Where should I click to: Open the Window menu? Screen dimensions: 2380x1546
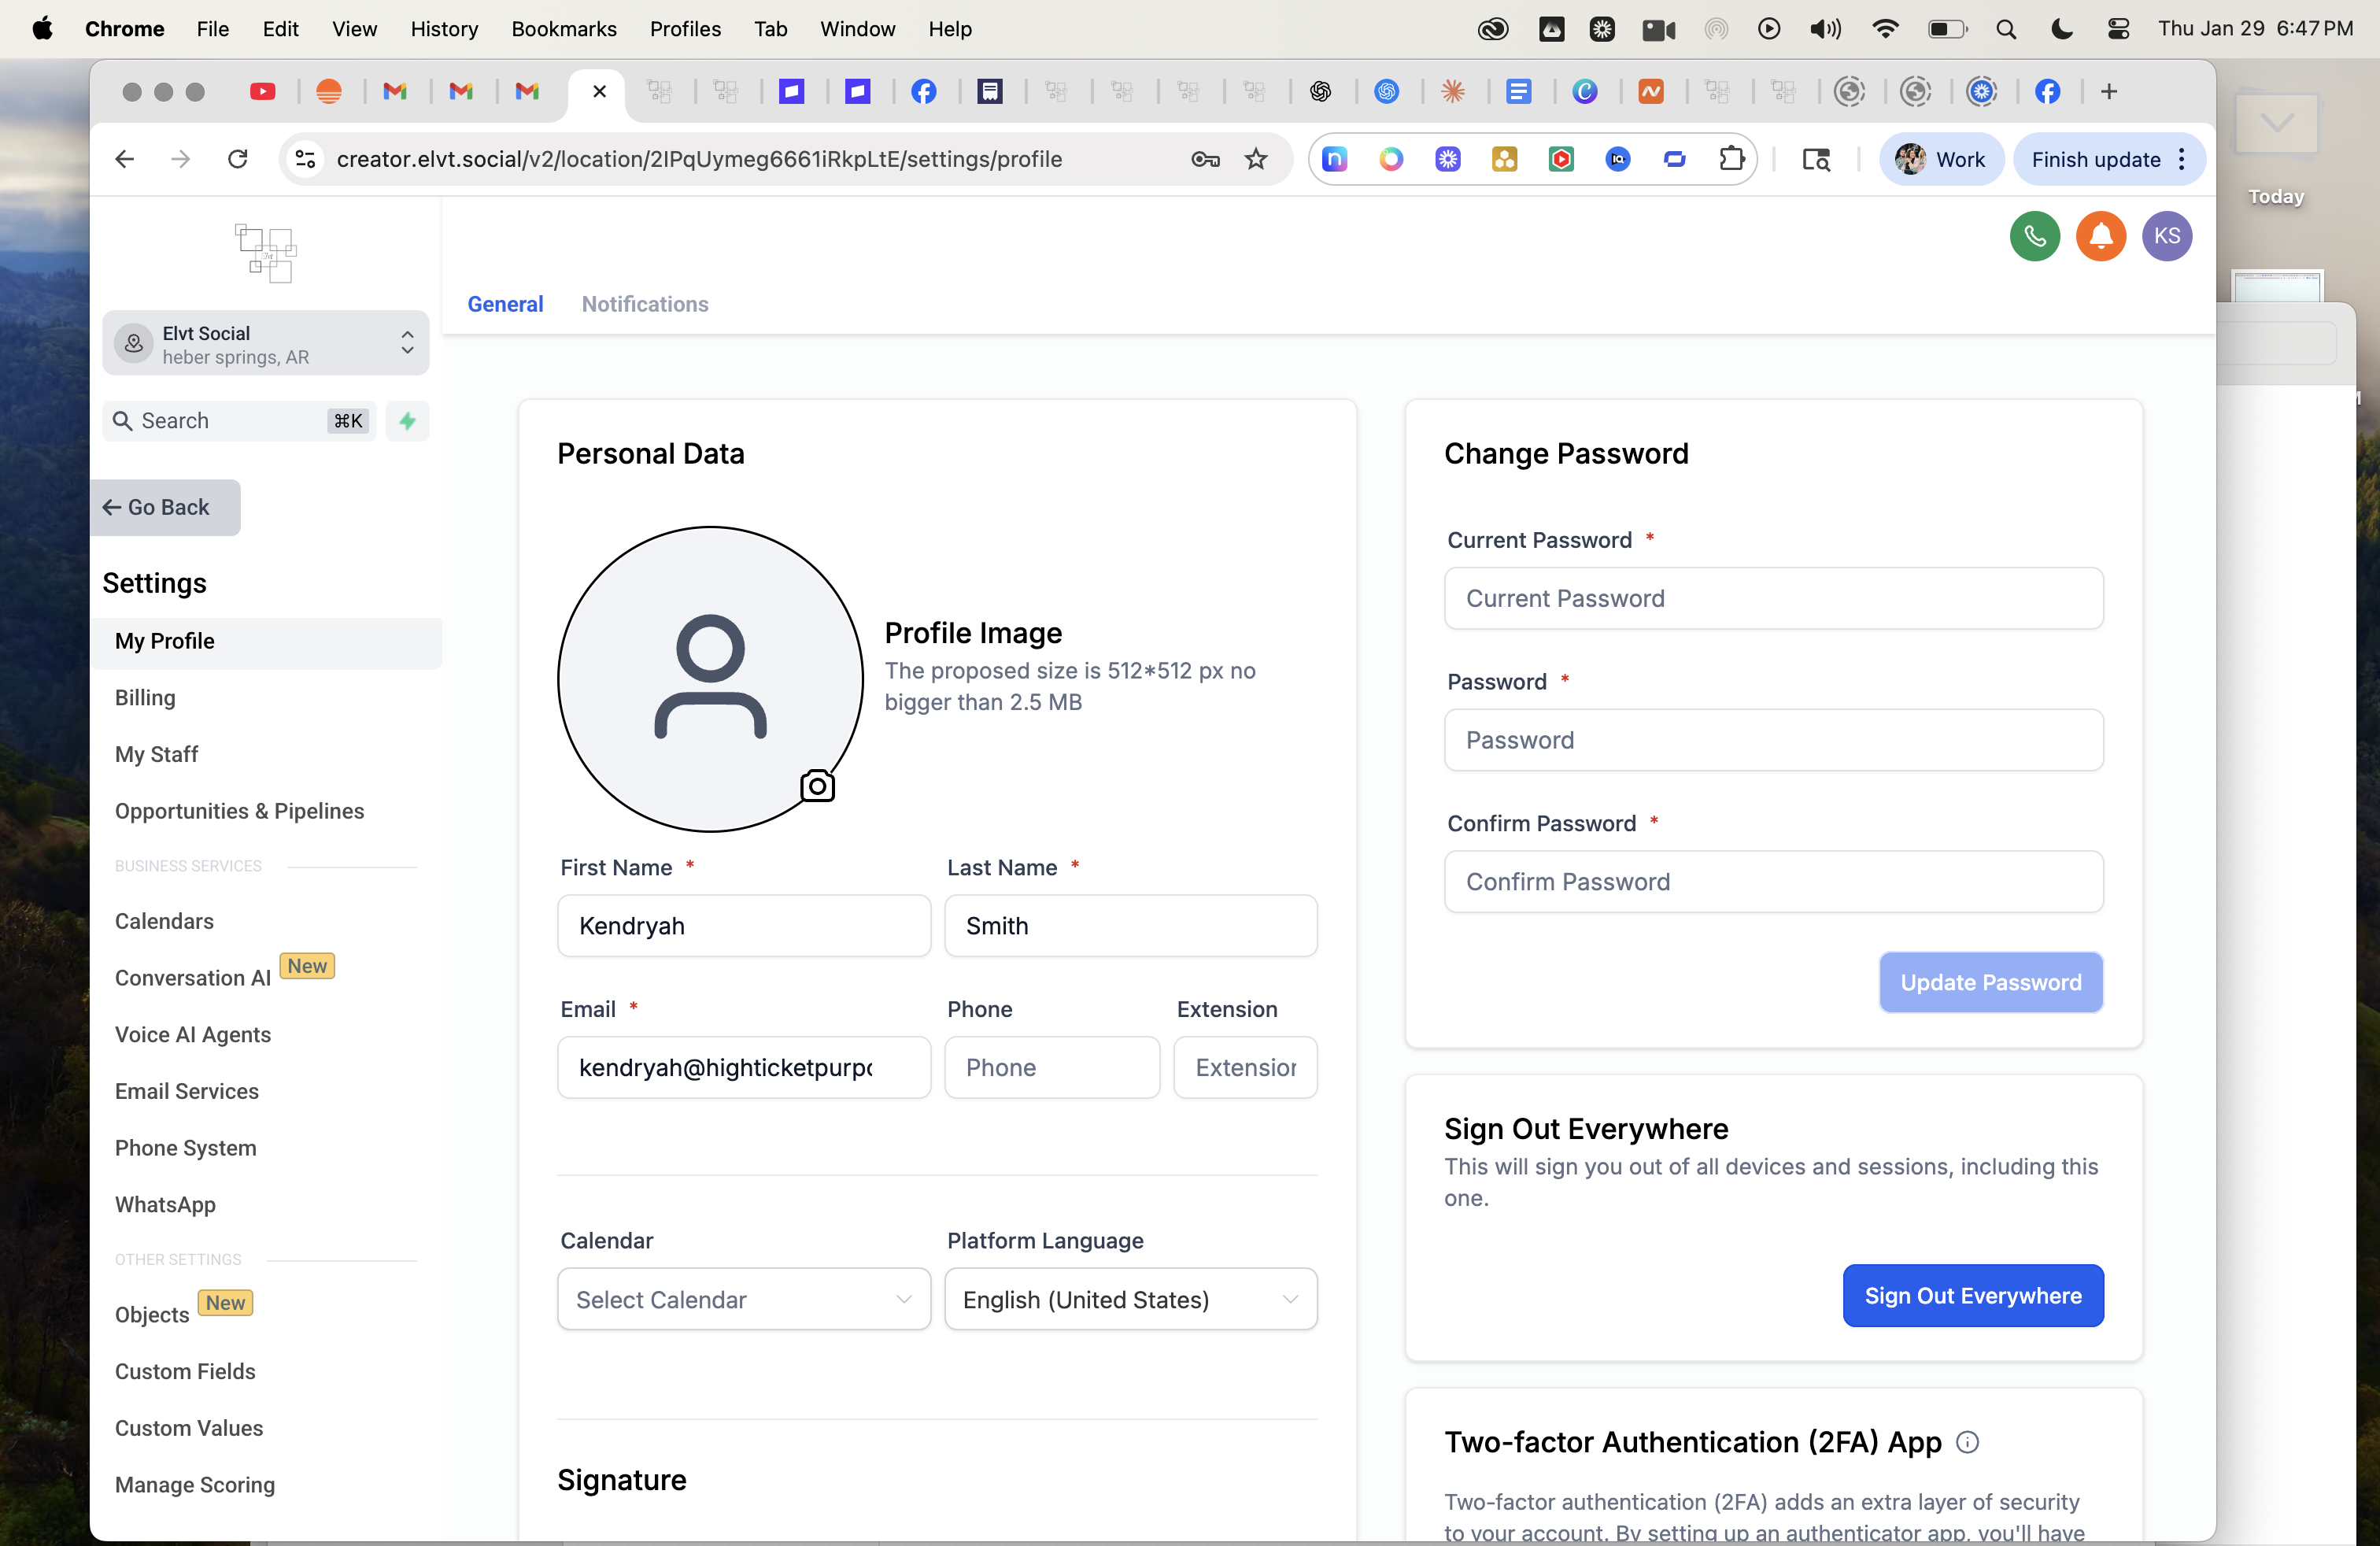[857, 29]
